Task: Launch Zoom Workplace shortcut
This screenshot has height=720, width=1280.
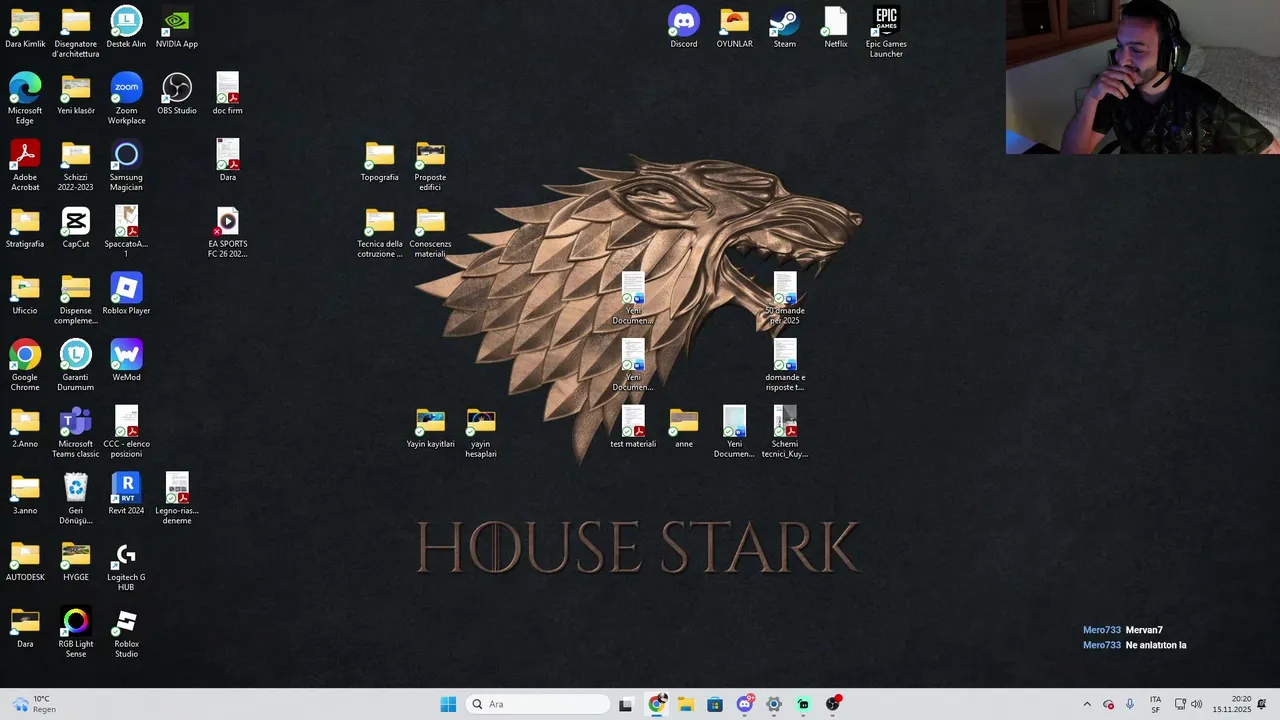Action: pyautogui.click(x=126, y=99)
